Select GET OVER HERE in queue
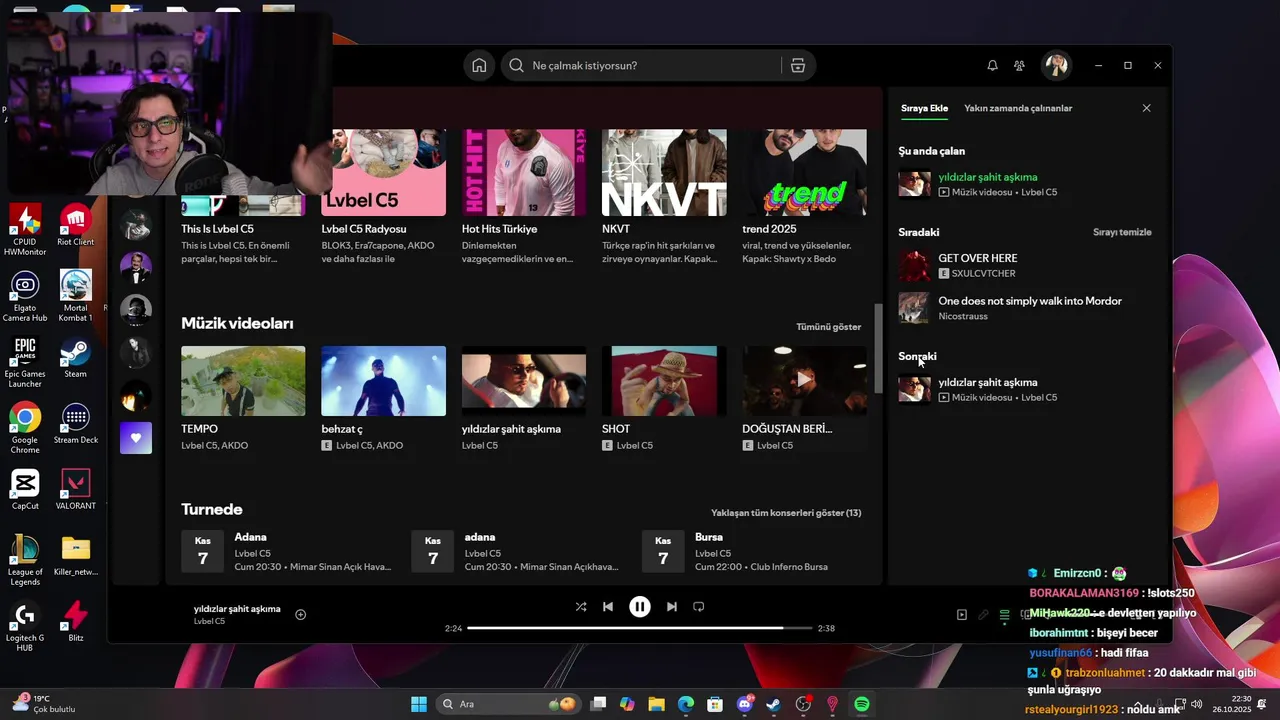 coord(1025,265)
